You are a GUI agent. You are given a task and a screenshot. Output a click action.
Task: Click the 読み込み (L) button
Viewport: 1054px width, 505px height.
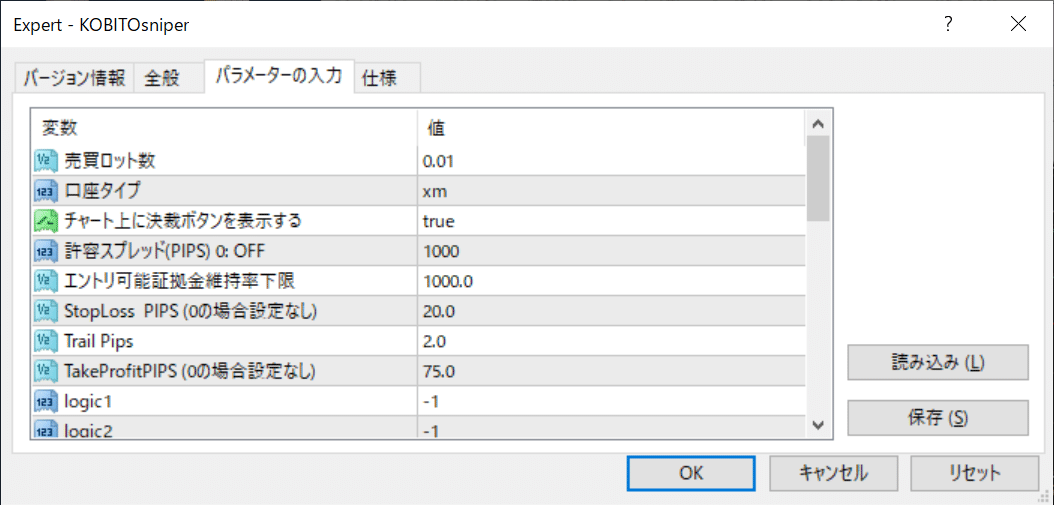(938, 362)
